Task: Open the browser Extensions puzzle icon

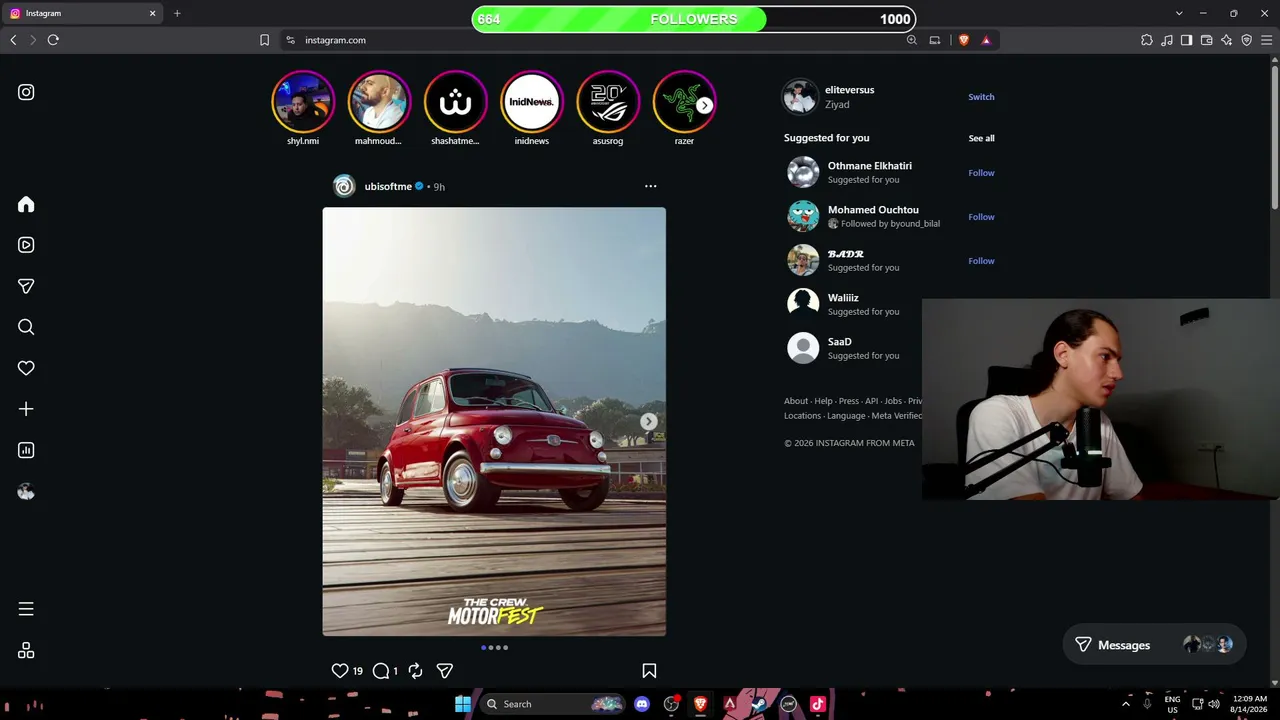Action: [x=1147, y=40]
